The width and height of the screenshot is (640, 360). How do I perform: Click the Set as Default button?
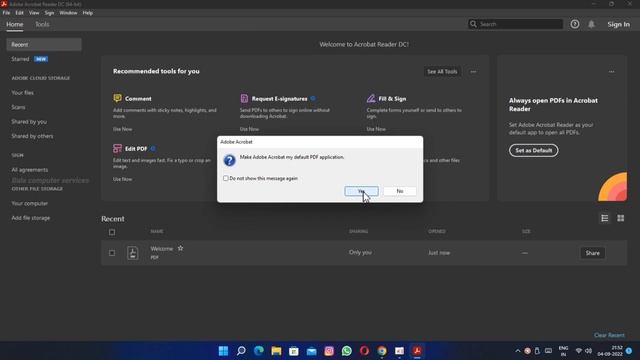533,150
